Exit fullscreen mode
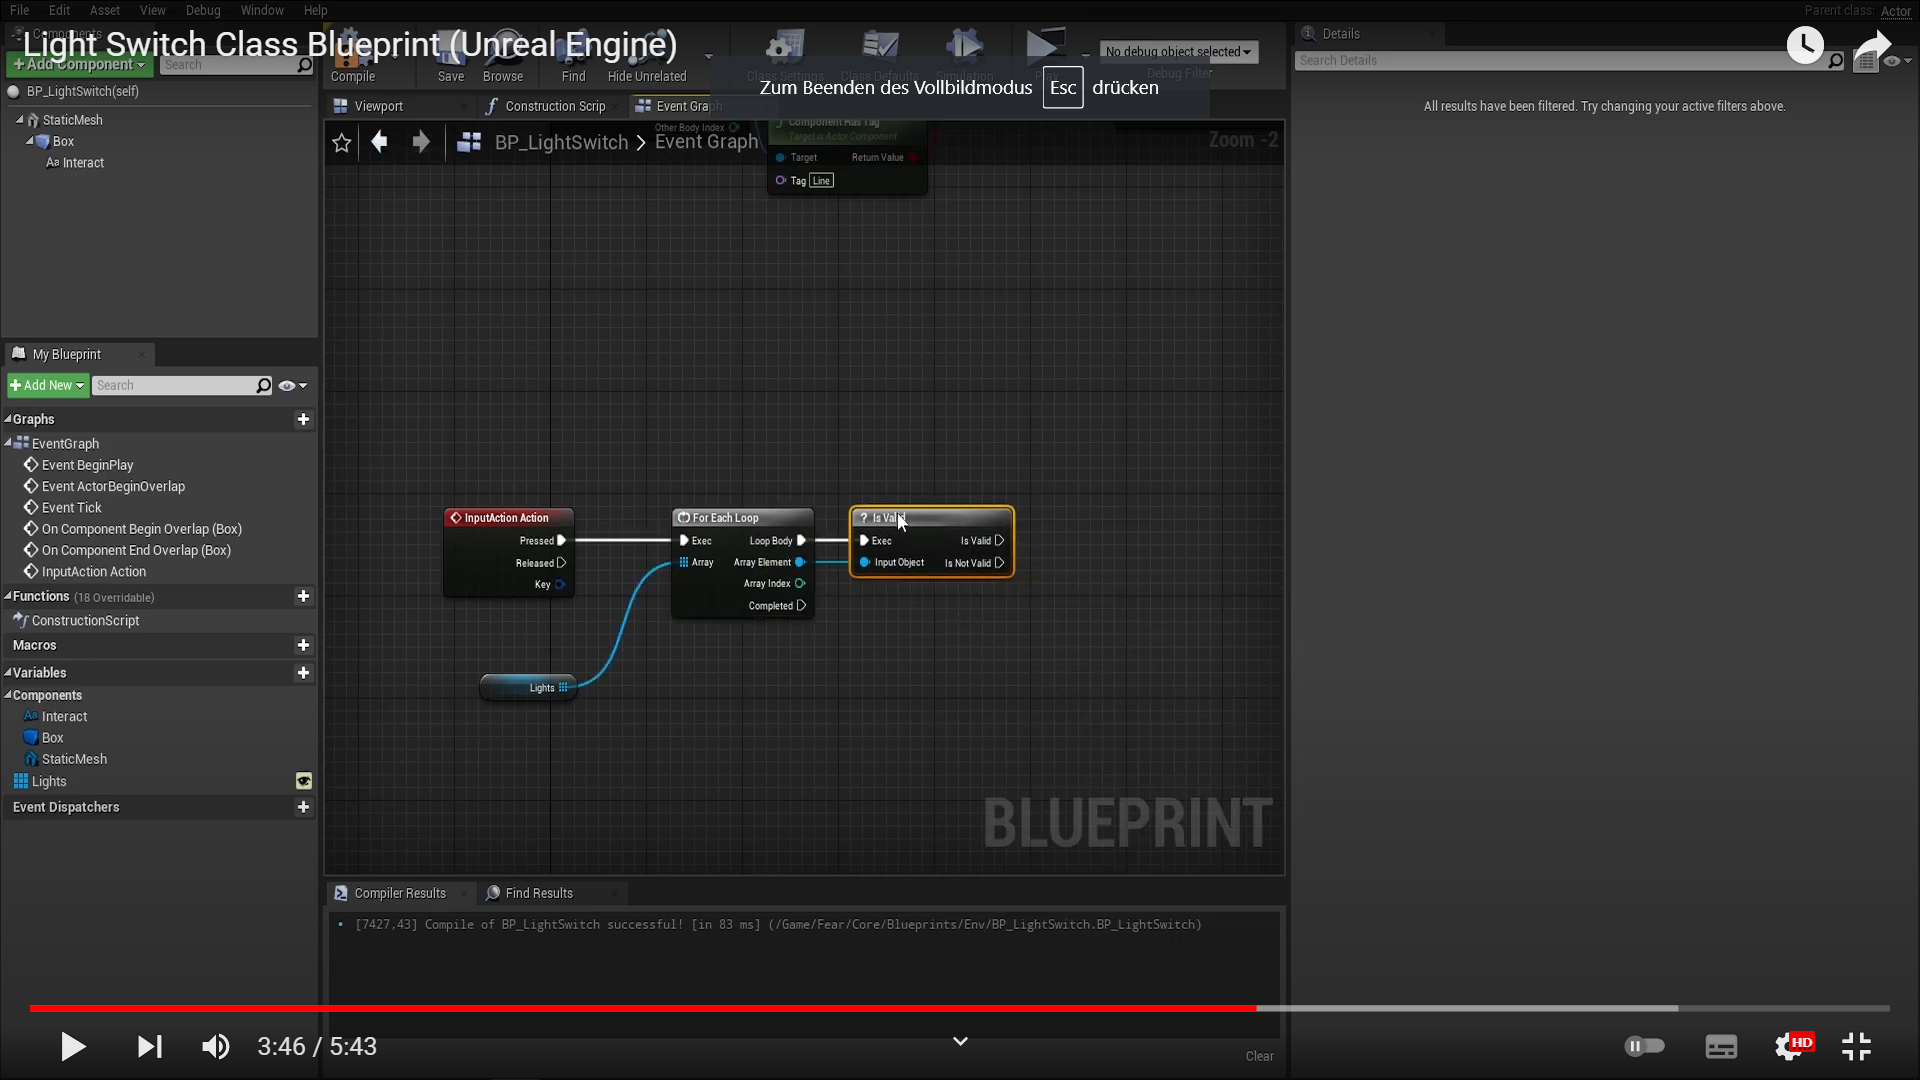1920x1080 pixels. 1856,1046
